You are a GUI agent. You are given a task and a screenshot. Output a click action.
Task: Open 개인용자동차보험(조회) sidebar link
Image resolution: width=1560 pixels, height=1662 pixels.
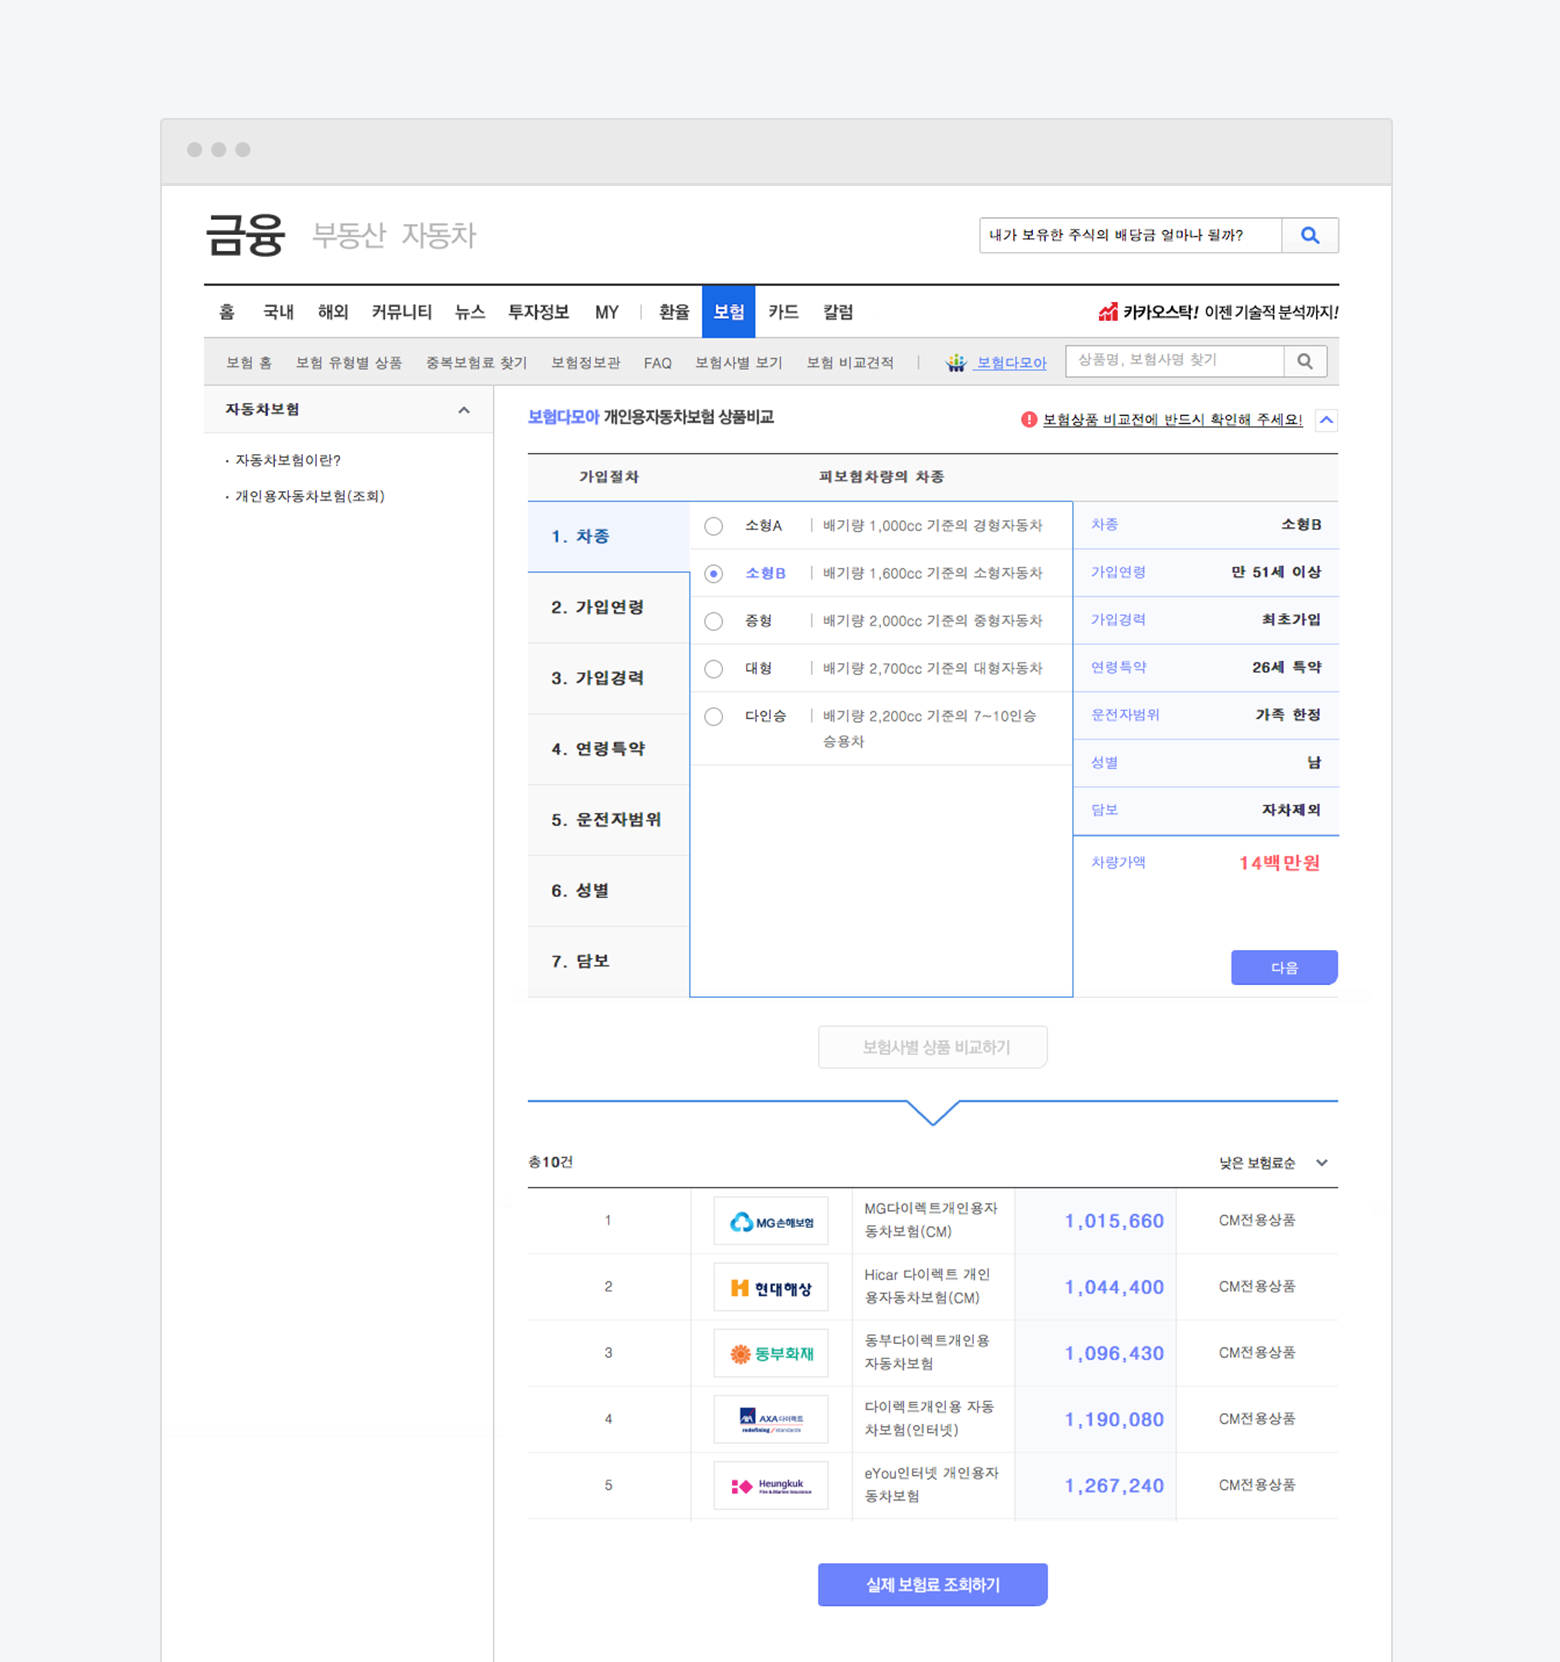tap(310, 497)
